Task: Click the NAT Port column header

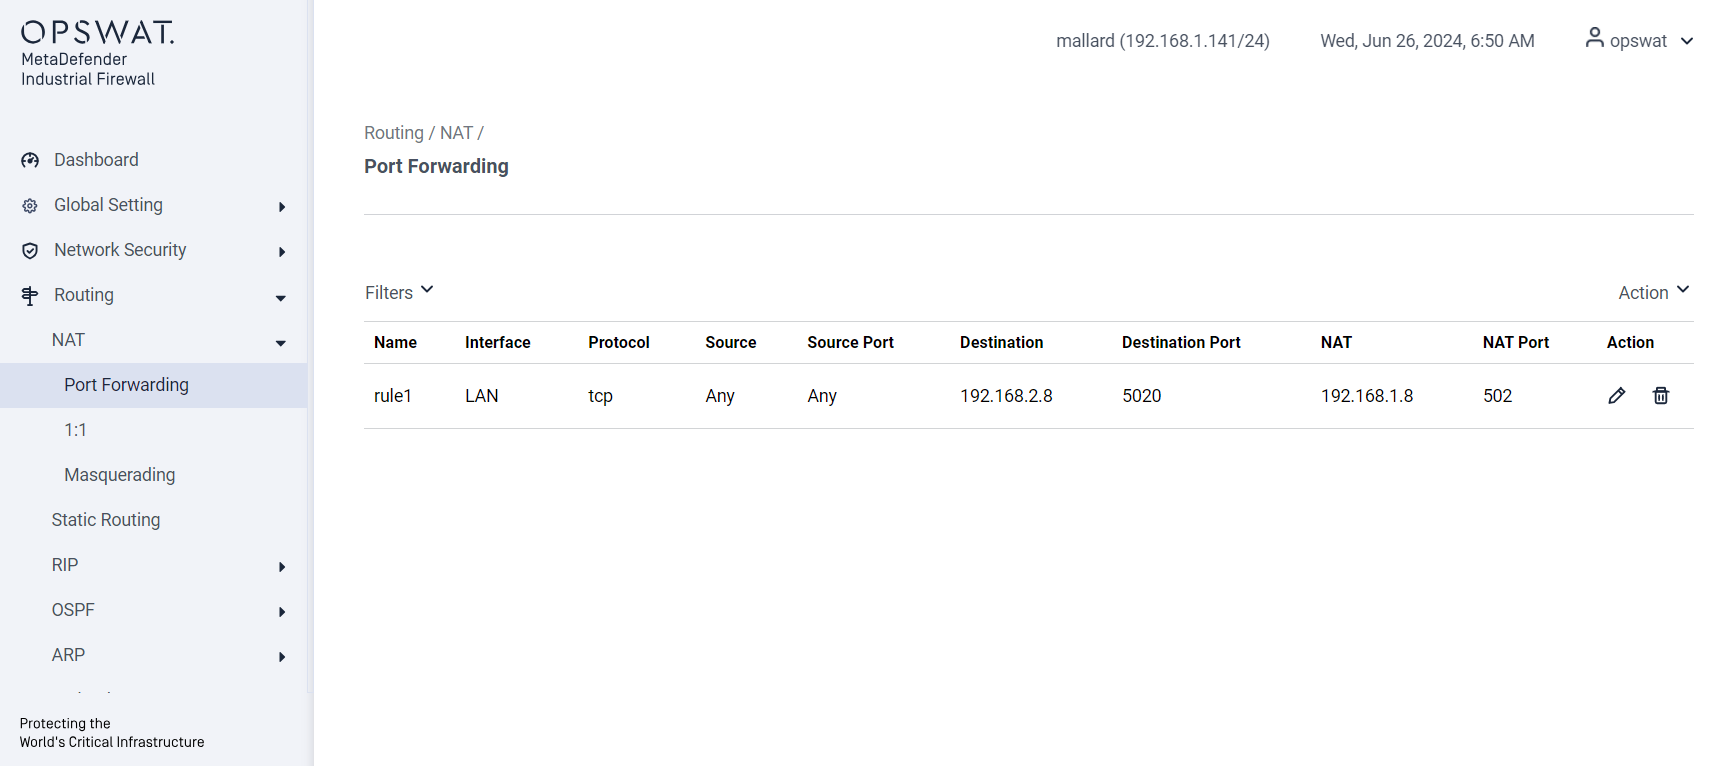Action: [x=1516, y=342]
